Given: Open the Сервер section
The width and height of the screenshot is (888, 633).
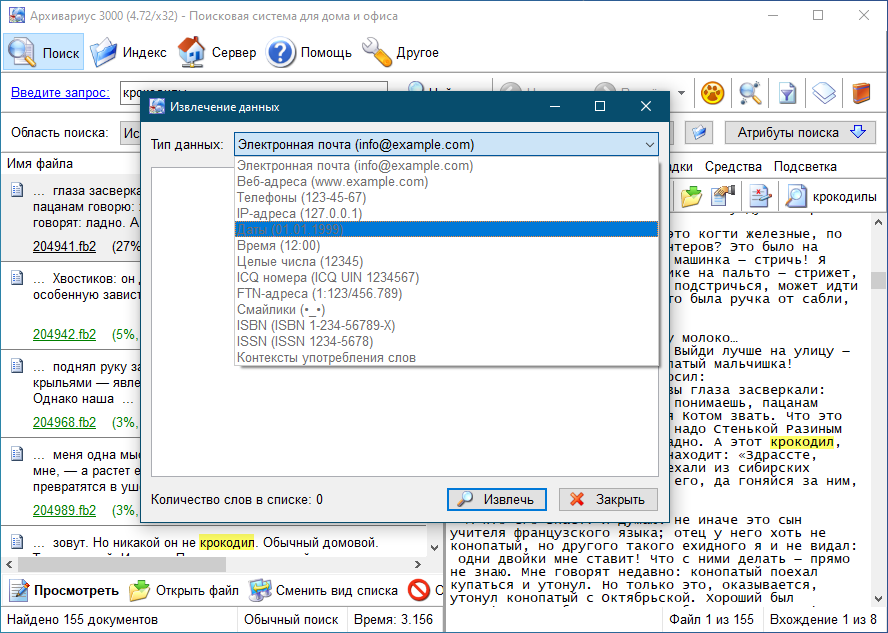Looking at the screenshot, I should (x=217, y=52).
